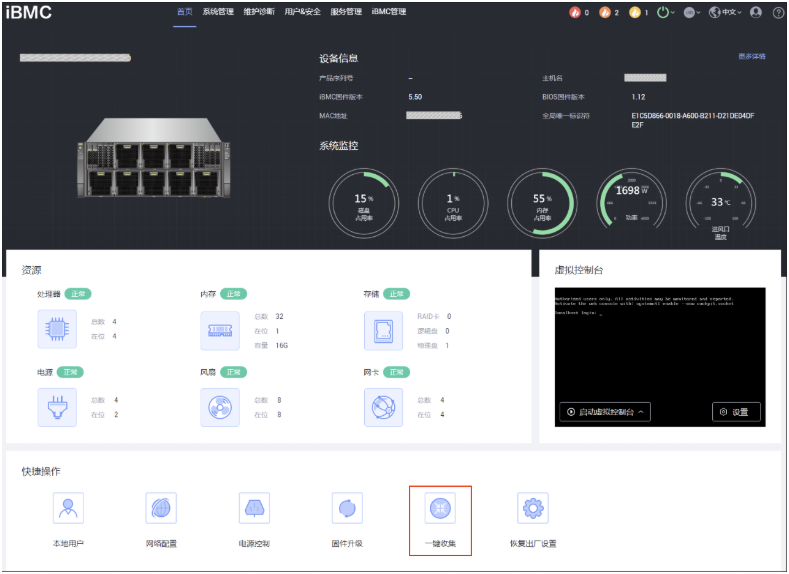Open the 电源控制 quick action icon
This screenshot has width=789, height=574.
pos(254,508)
